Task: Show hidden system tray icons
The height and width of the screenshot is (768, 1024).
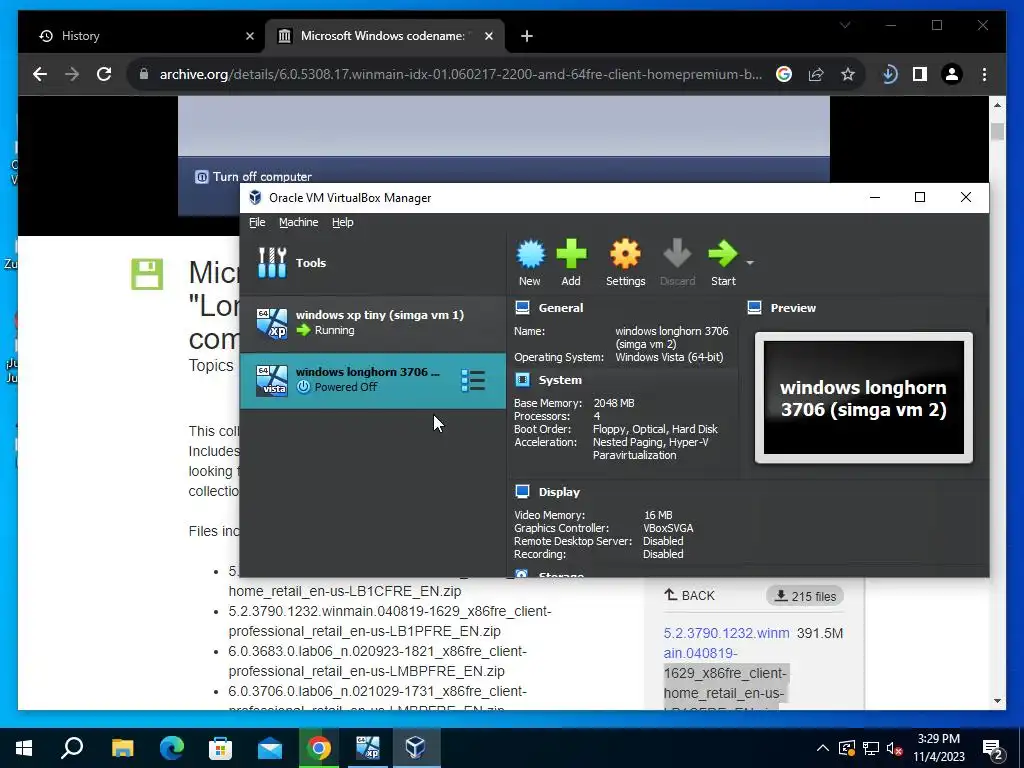Action: (x=823, y=748)
